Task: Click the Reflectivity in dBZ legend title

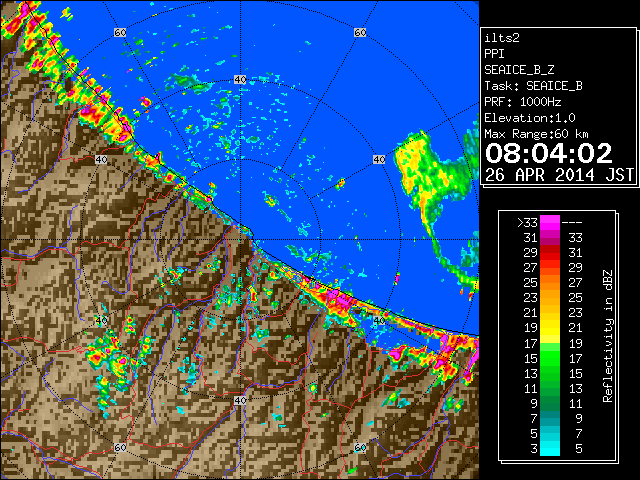Action: (608, 336)
